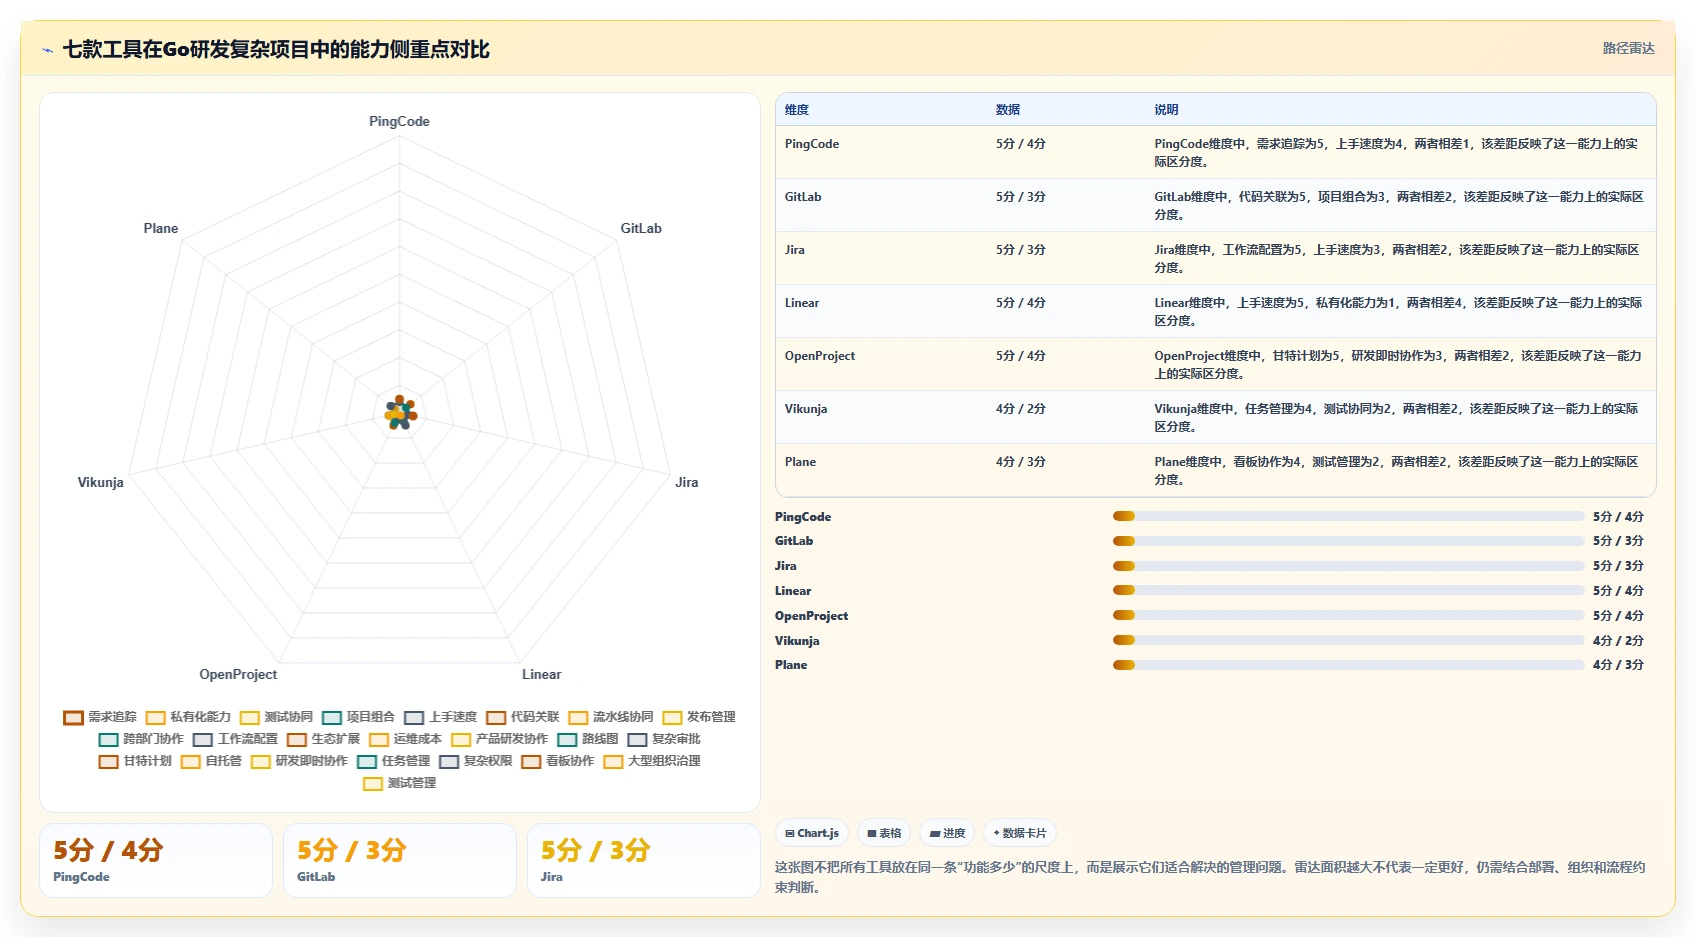Click the Linear row description text
This screenshot has height=937, width=1696.
click(1398, 312)
